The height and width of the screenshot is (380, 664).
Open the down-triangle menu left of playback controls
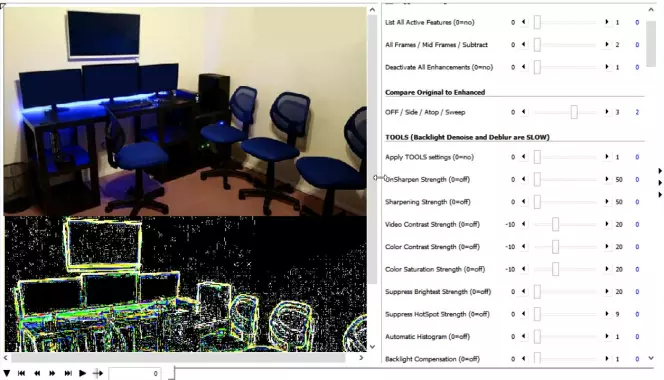point(7,373)
